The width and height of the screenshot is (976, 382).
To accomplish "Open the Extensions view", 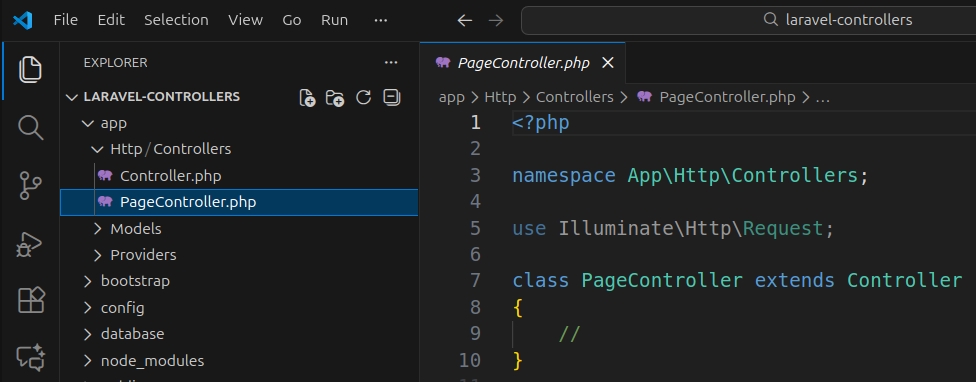I will click(x=30, y=299).
